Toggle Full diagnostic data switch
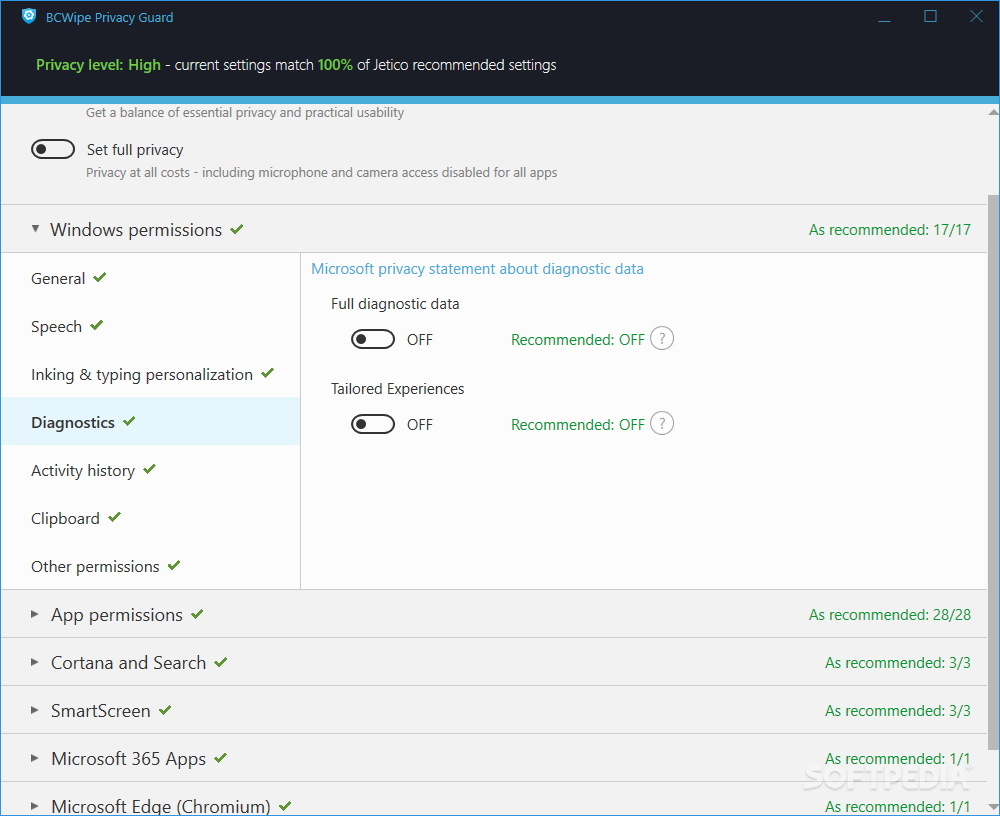Image resolution: width=1000 pixels, height=816 pixels. click(x=373, y=339)
